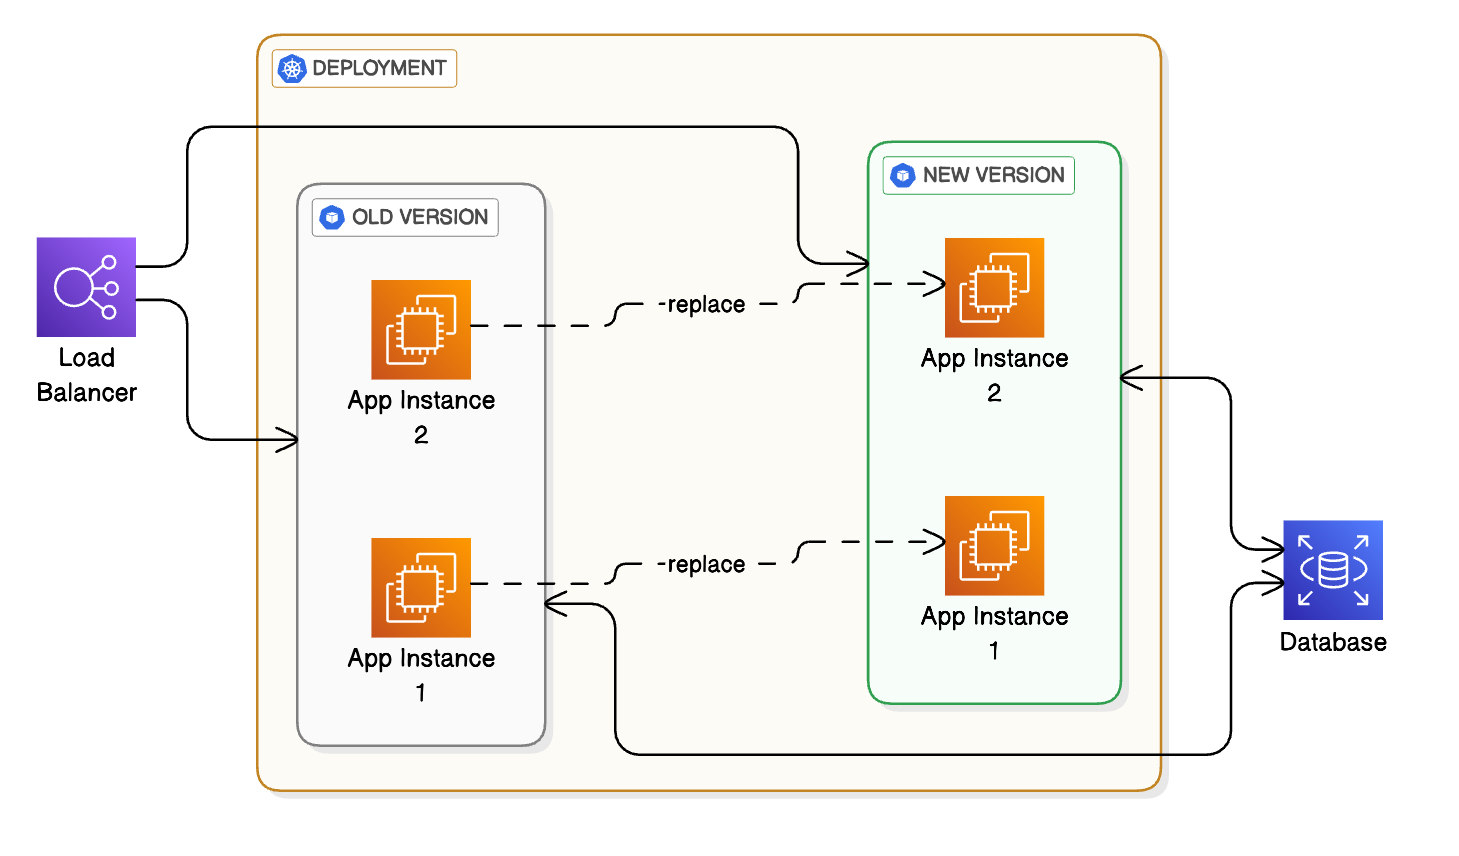Click the lower replace connector label

tap(700, 562)
